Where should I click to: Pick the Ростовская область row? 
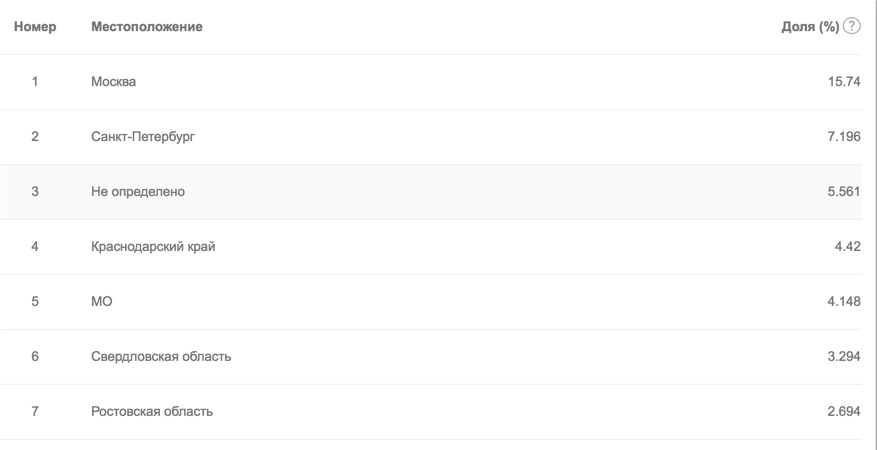coord(431,411)
